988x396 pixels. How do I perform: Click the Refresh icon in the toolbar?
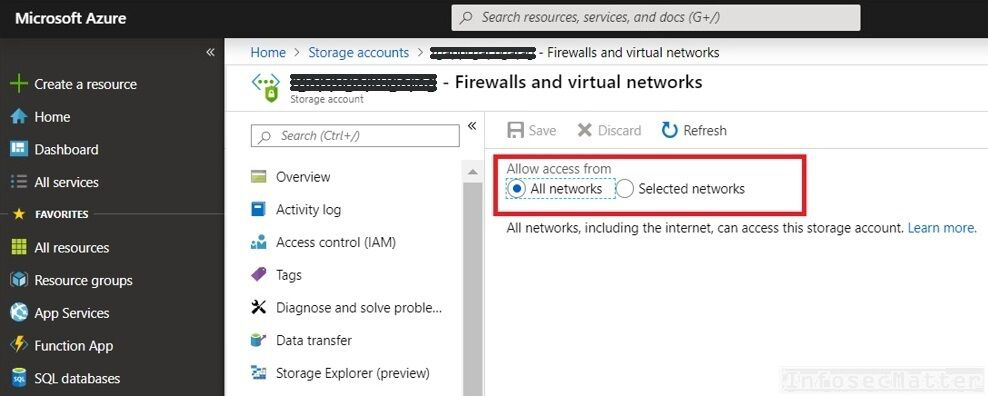pyautogui.click(x=669, y=131)
